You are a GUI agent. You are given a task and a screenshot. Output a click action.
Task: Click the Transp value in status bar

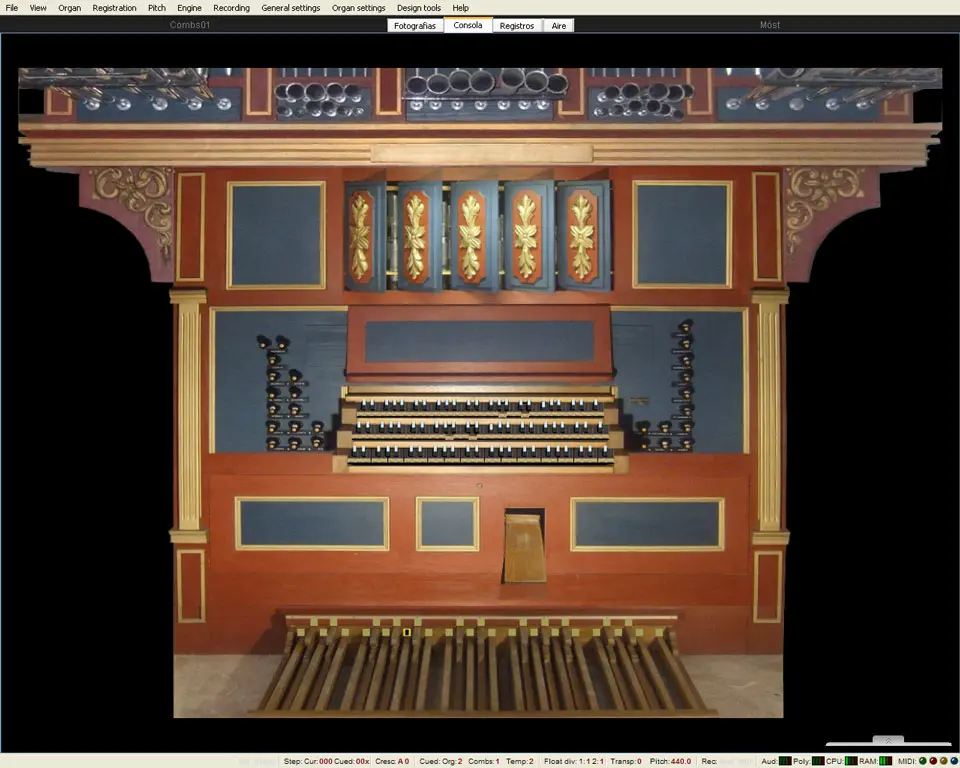[624, 761]
